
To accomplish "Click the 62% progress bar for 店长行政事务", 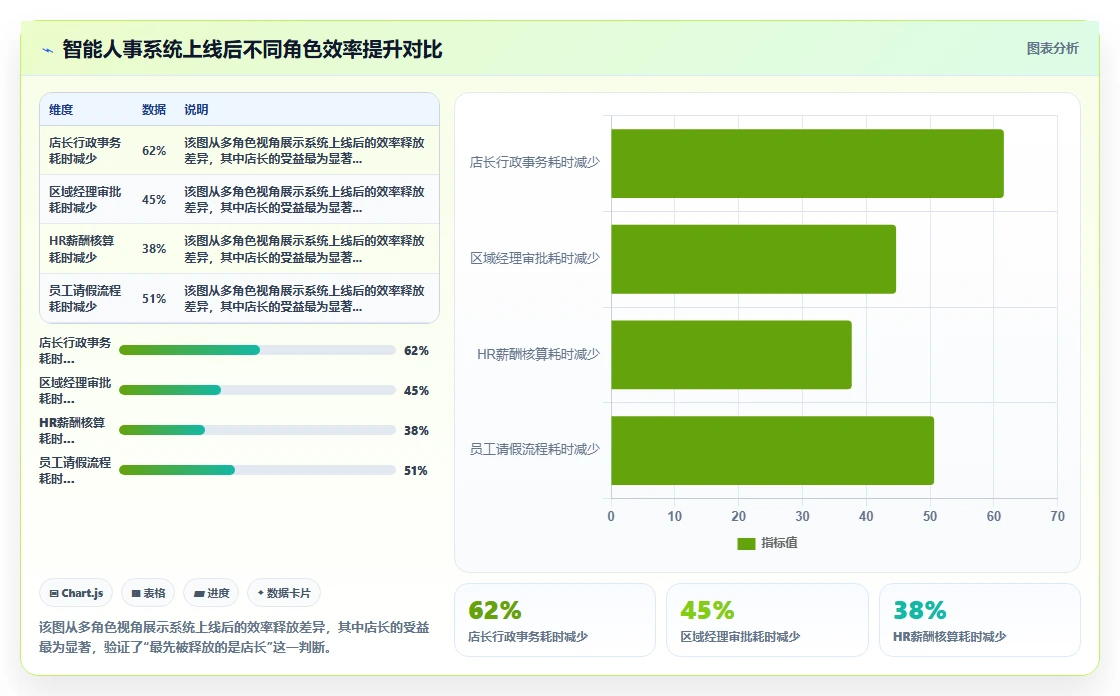I will click(257, 350).
